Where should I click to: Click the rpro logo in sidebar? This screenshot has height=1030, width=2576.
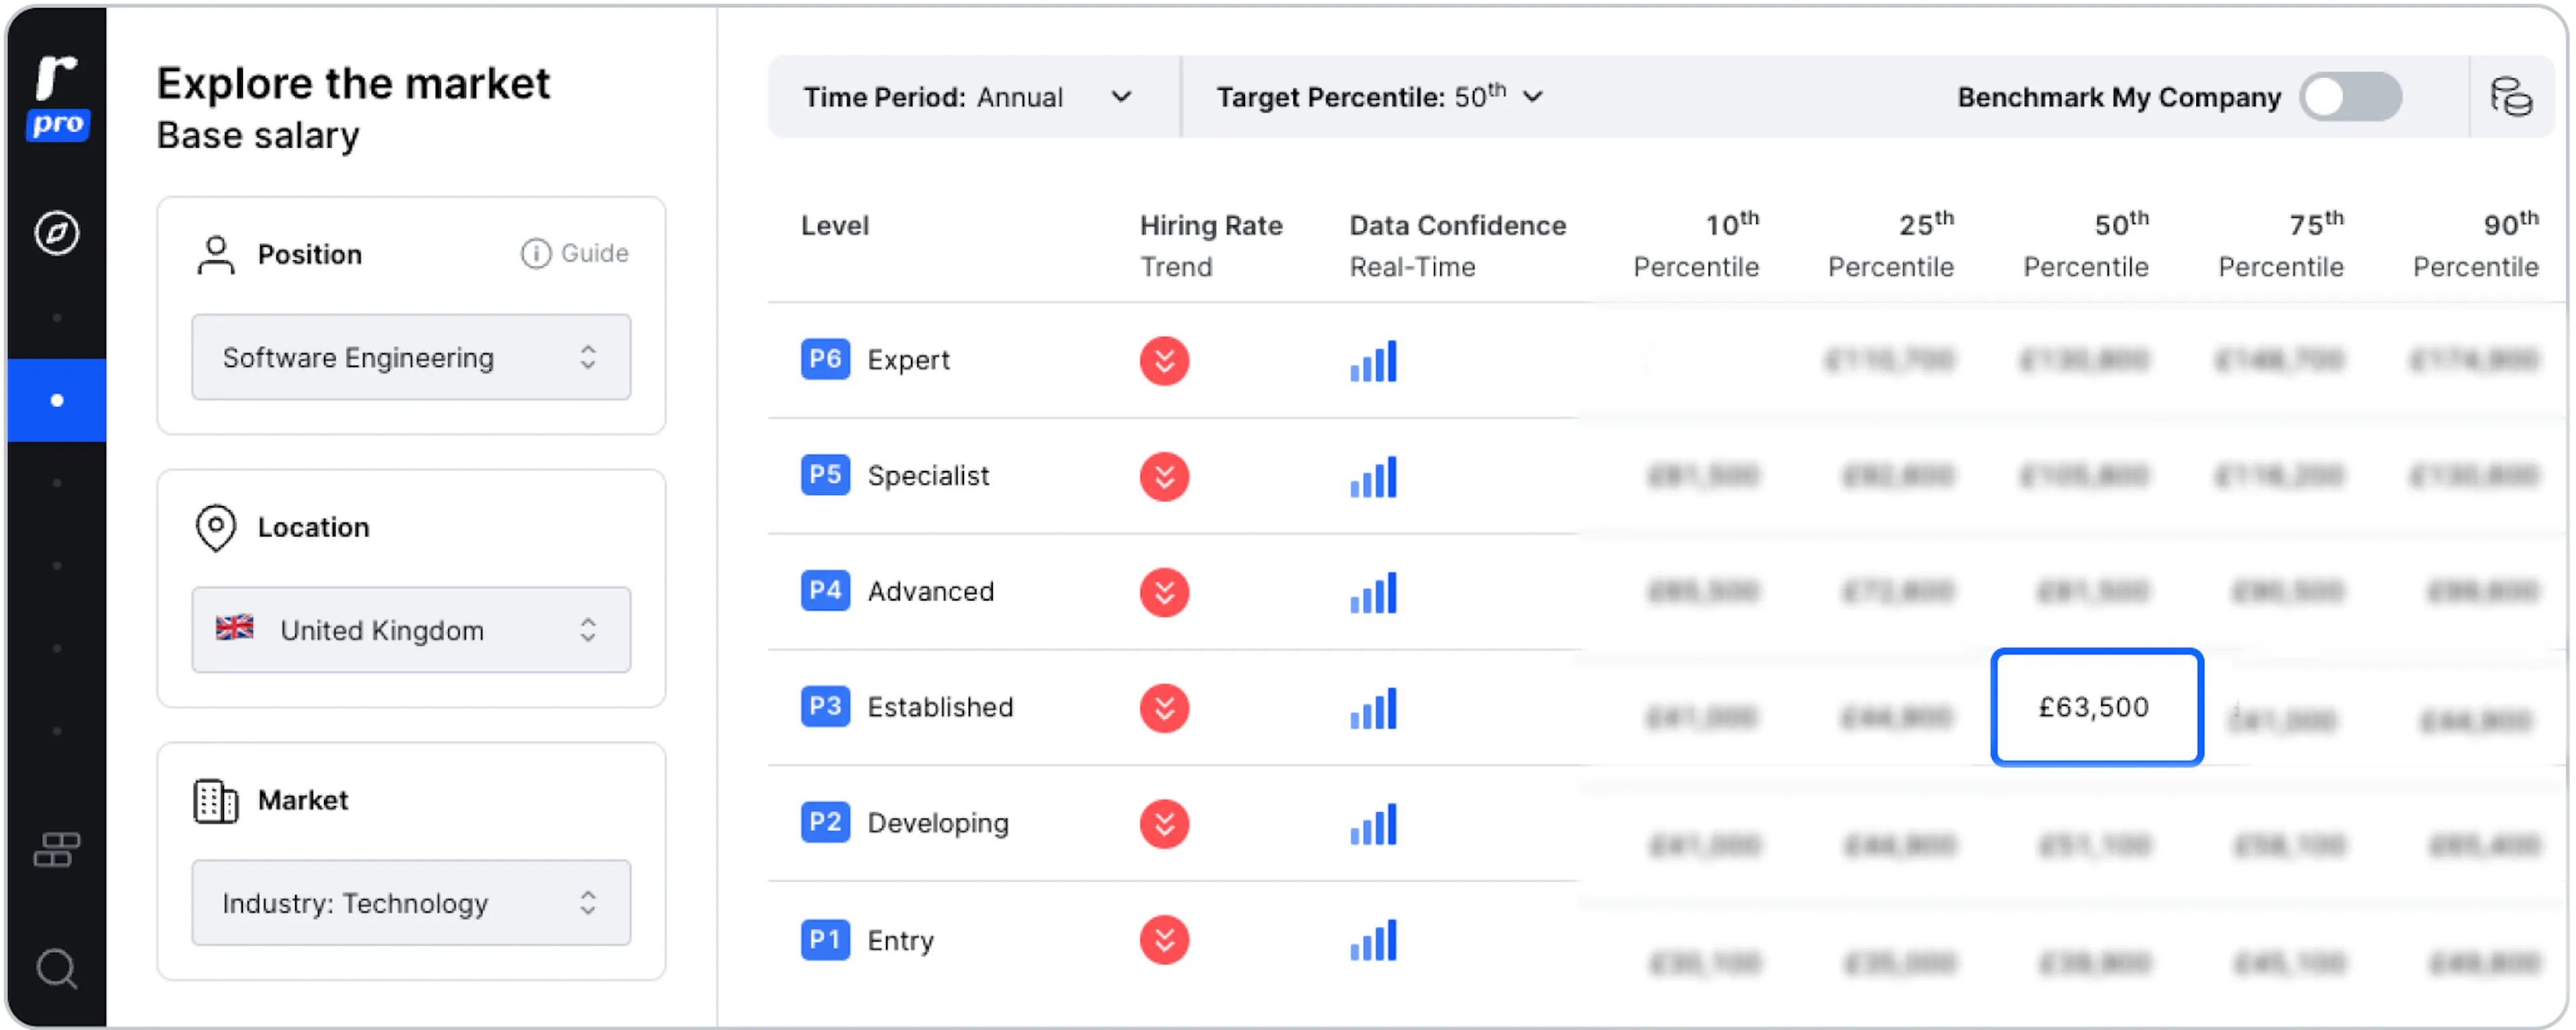(x=57, y=98)
